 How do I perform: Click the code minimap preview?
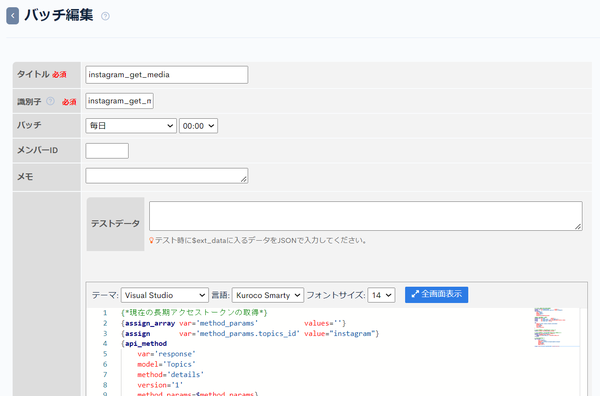[557, 327]
